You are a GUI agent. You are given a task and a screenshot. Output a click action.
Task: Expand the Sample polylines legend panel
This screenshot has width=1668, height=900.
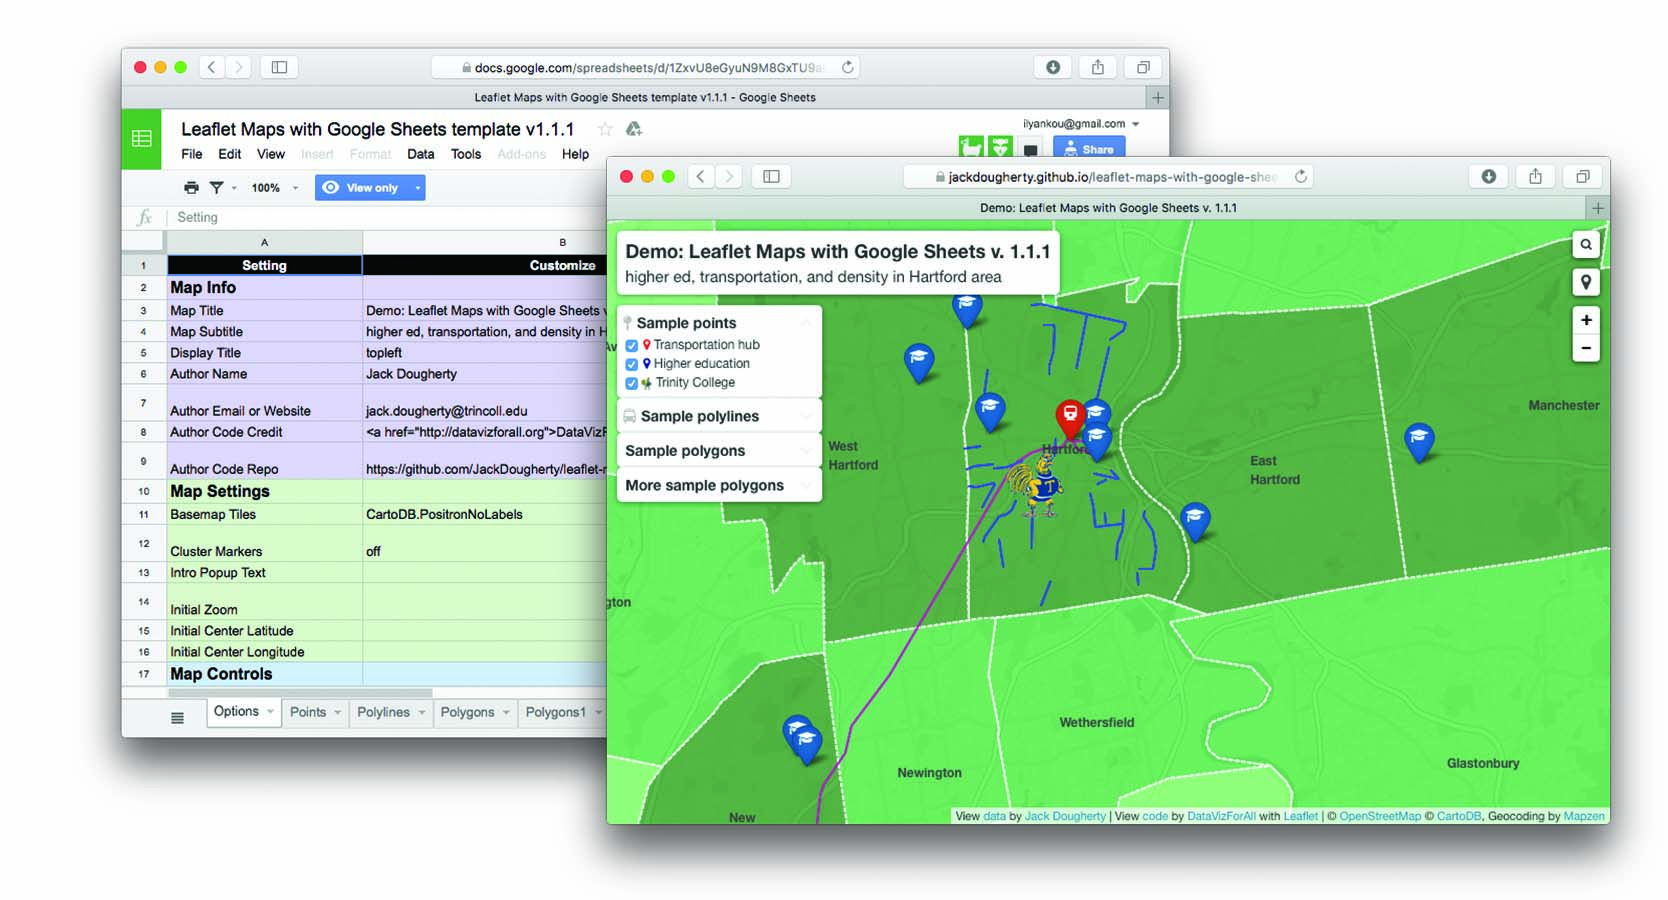(719, 416)
